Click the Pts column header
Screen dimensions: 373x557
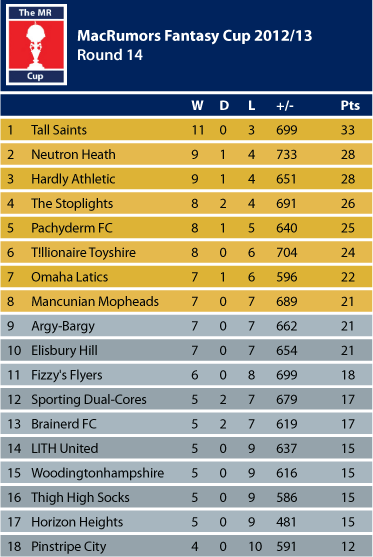[x=350, y=106]
